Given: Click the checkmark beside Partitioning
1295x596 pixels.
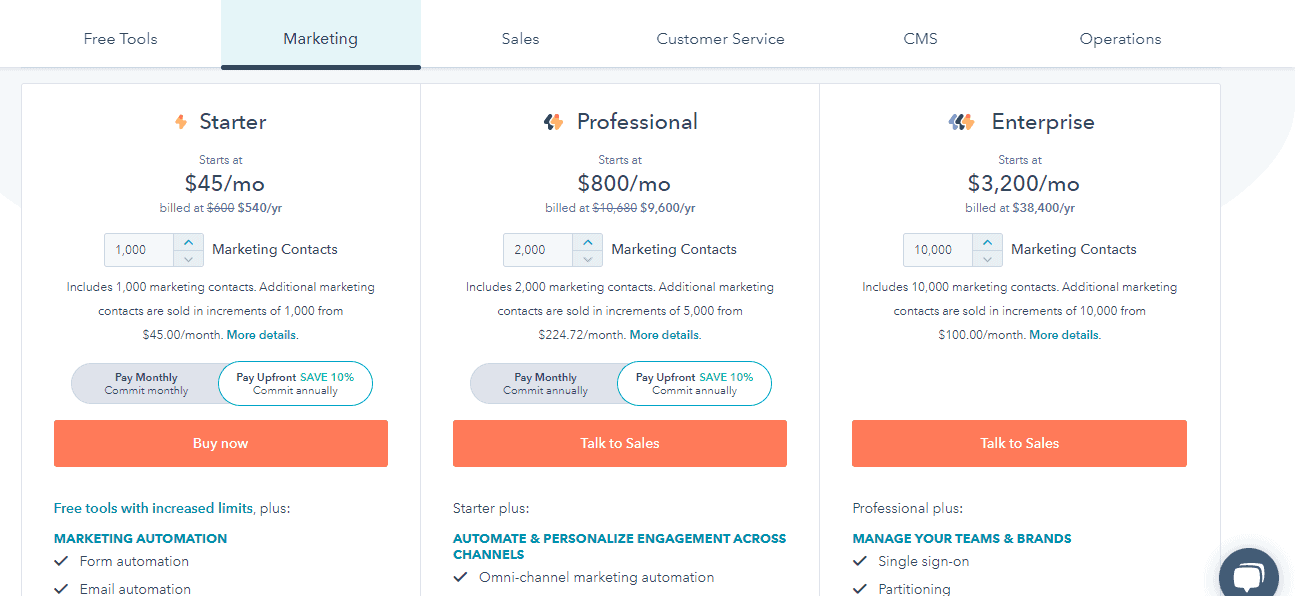Looking at the screenshot, I should pyautogui.click(x=860, y=589).
